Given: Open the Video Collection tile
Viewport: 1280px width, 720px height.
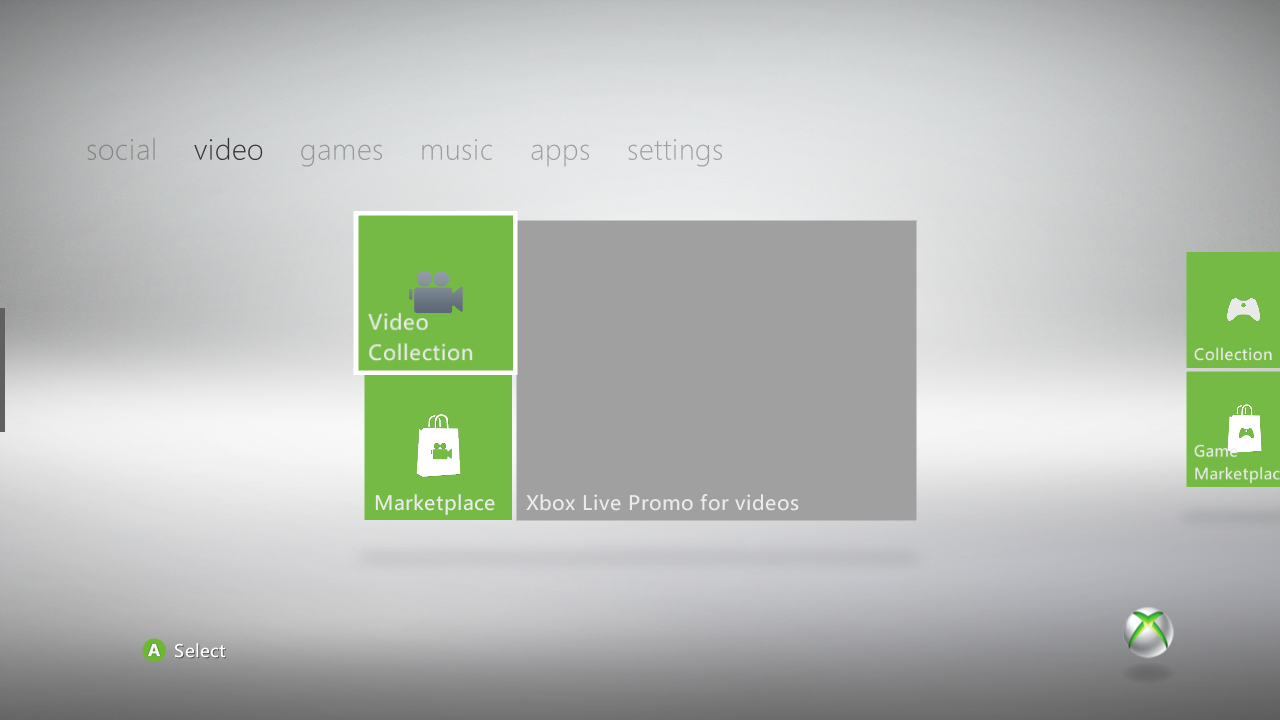Looking at the screenshot, I should pos(436,293).
